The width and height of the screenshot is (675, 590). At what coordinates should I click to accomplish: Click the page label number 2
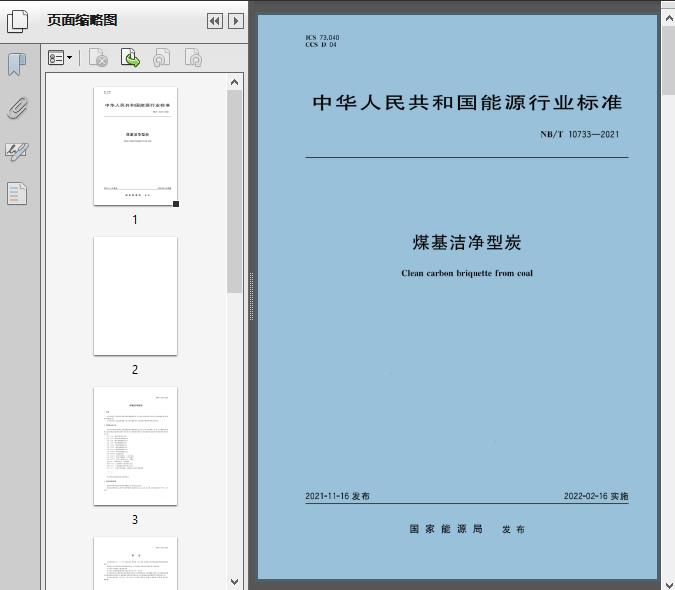[135, 370]
